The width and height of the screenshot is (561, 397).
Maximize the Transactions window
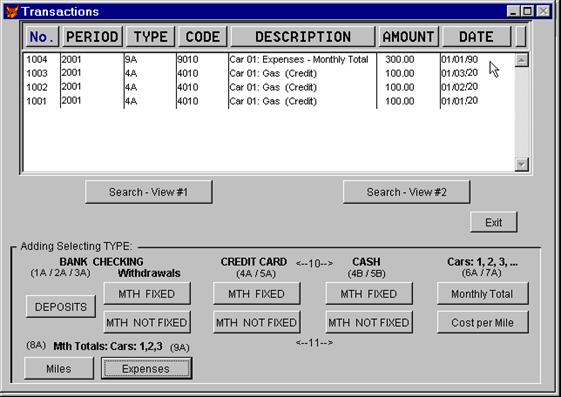tap(527, 11)
